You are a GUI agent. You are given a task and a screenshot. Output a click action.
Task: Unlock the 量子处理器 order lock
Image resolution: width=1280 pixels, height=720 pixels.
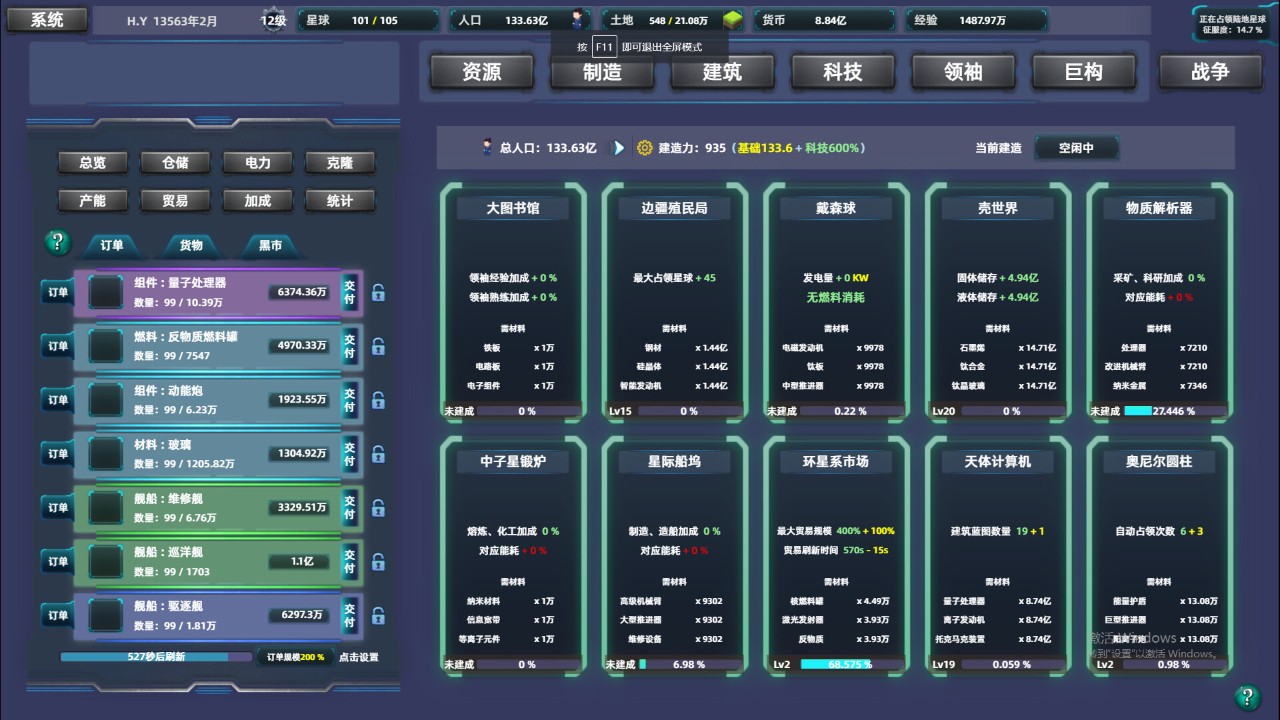coord(378,292)
